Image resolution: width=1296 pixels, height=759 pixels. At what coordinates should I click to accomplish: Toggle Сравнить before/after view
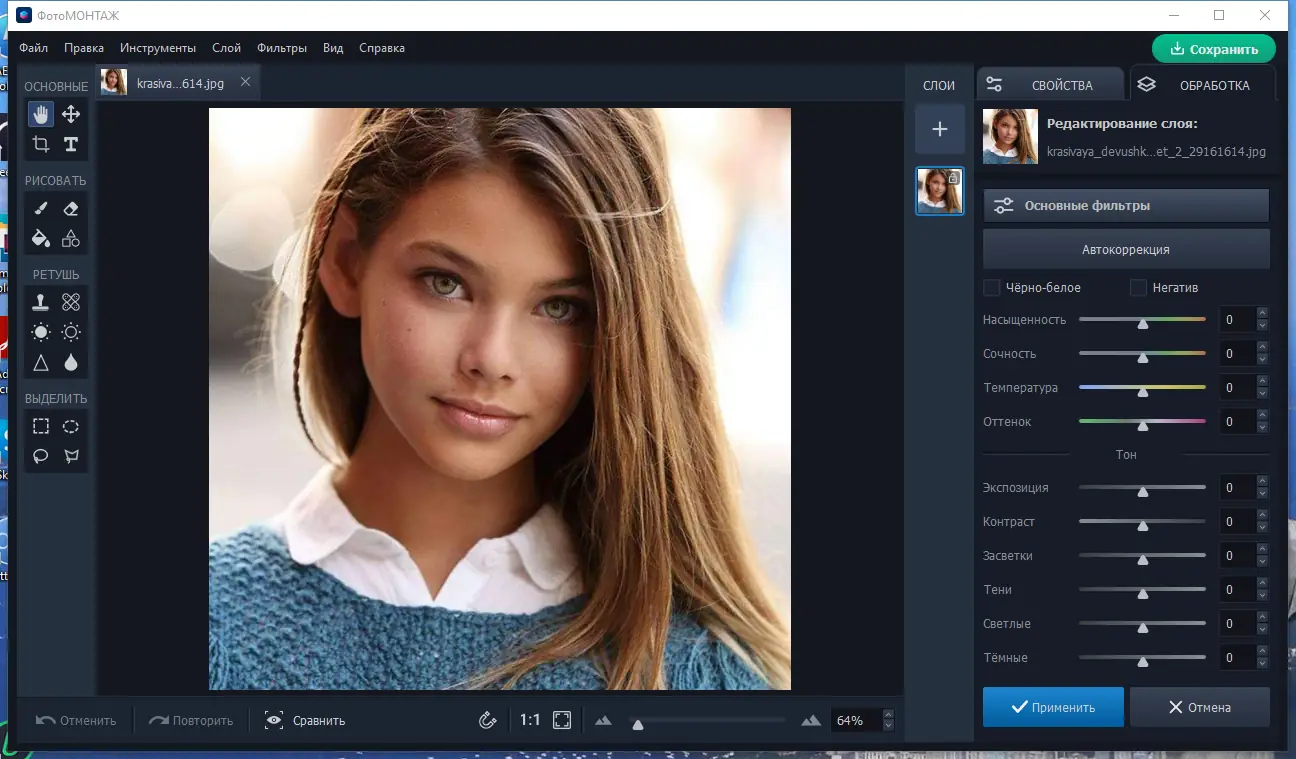pyautogui.click(x=305, y=720)
